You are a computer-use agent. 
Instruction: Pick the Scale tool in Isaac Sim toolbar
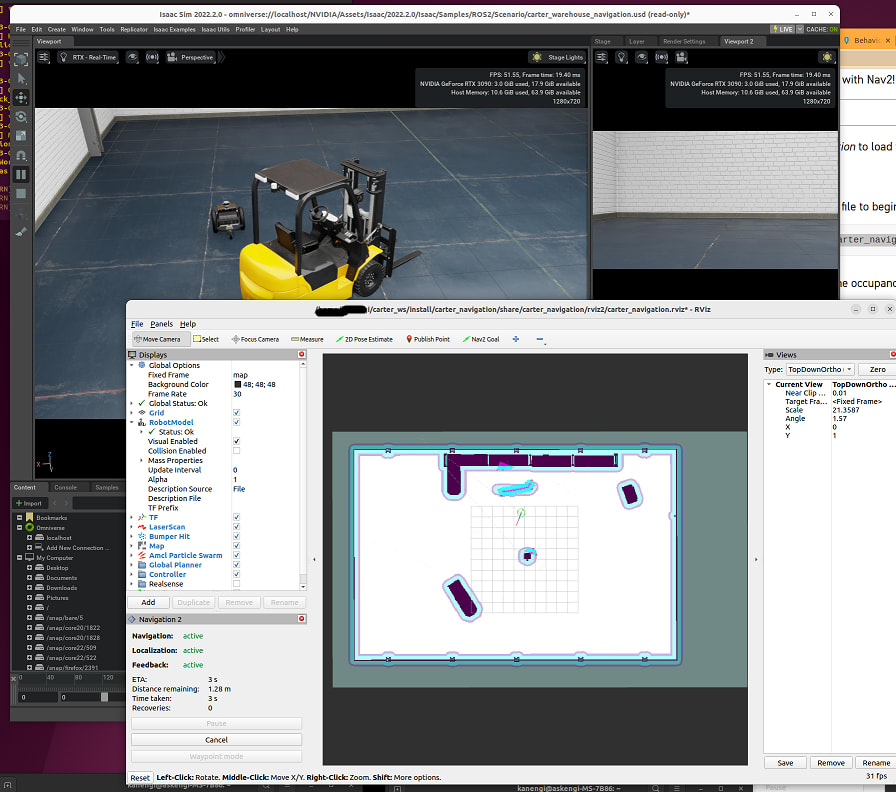21,136
